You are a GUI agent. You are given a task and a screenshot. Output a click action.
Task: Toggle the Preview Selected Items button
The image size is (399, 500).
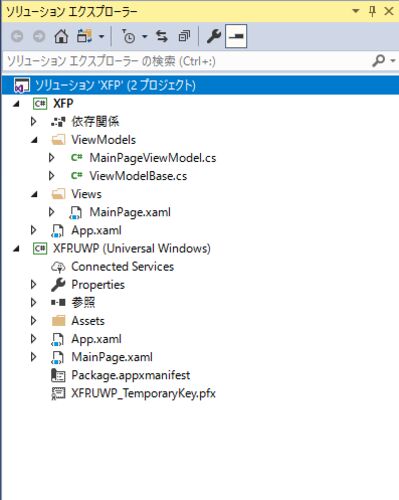[236, 36]
